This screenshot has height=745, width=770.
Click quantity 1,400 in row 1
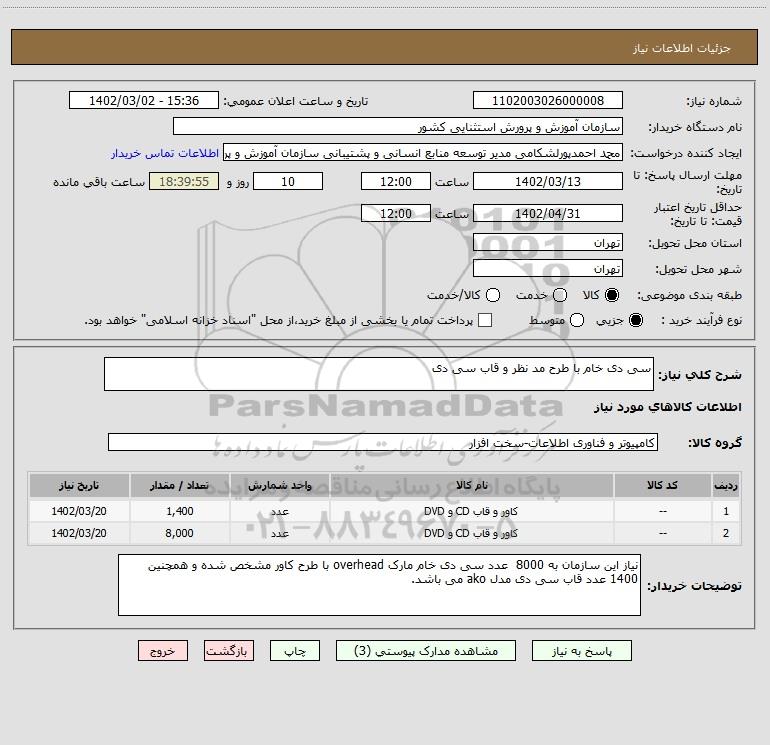[180, 511]
